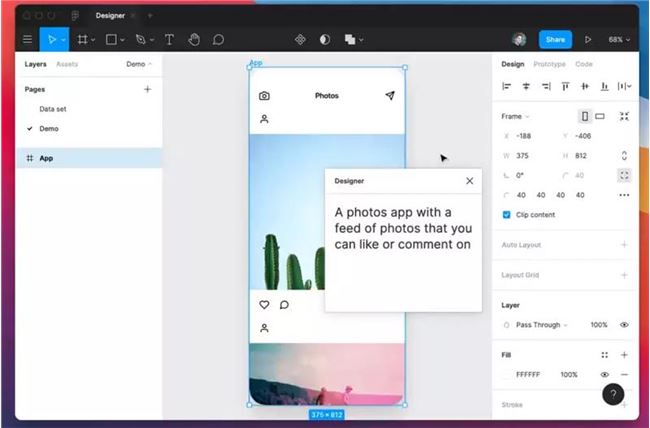Click Align horizontal centers icon

click(x=526, y=86)
